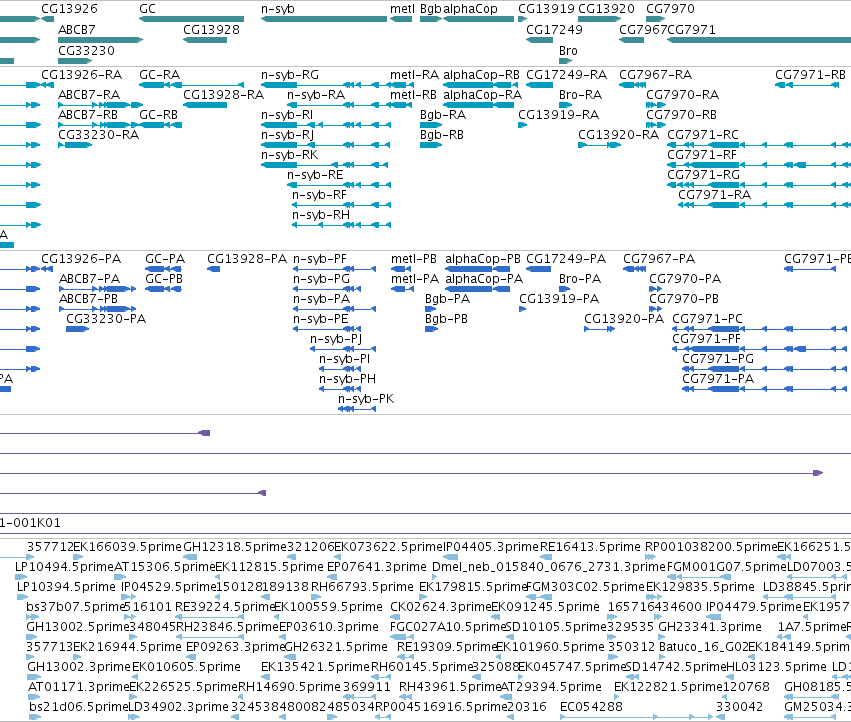Viewport: 851px width, 722px height.
Task: Click the EC054288 cDNA label
Action: (591, 707)
